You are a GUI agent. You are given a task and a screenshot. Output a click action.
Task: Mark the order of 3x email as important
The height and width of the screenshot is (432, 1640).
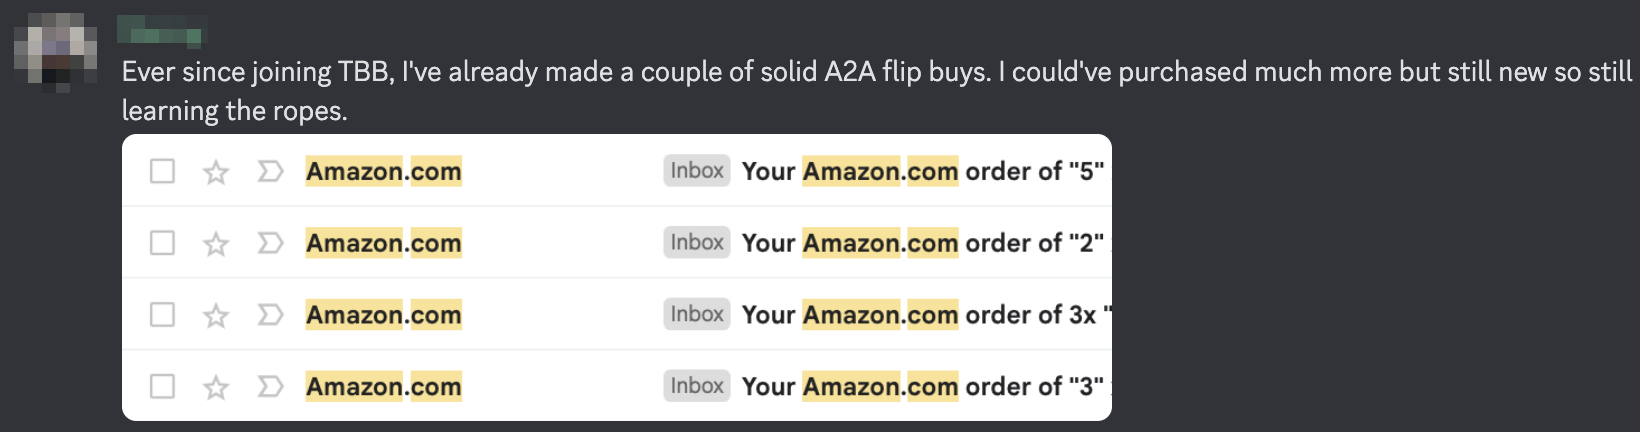pyautogui.click(x=270, y=315)
